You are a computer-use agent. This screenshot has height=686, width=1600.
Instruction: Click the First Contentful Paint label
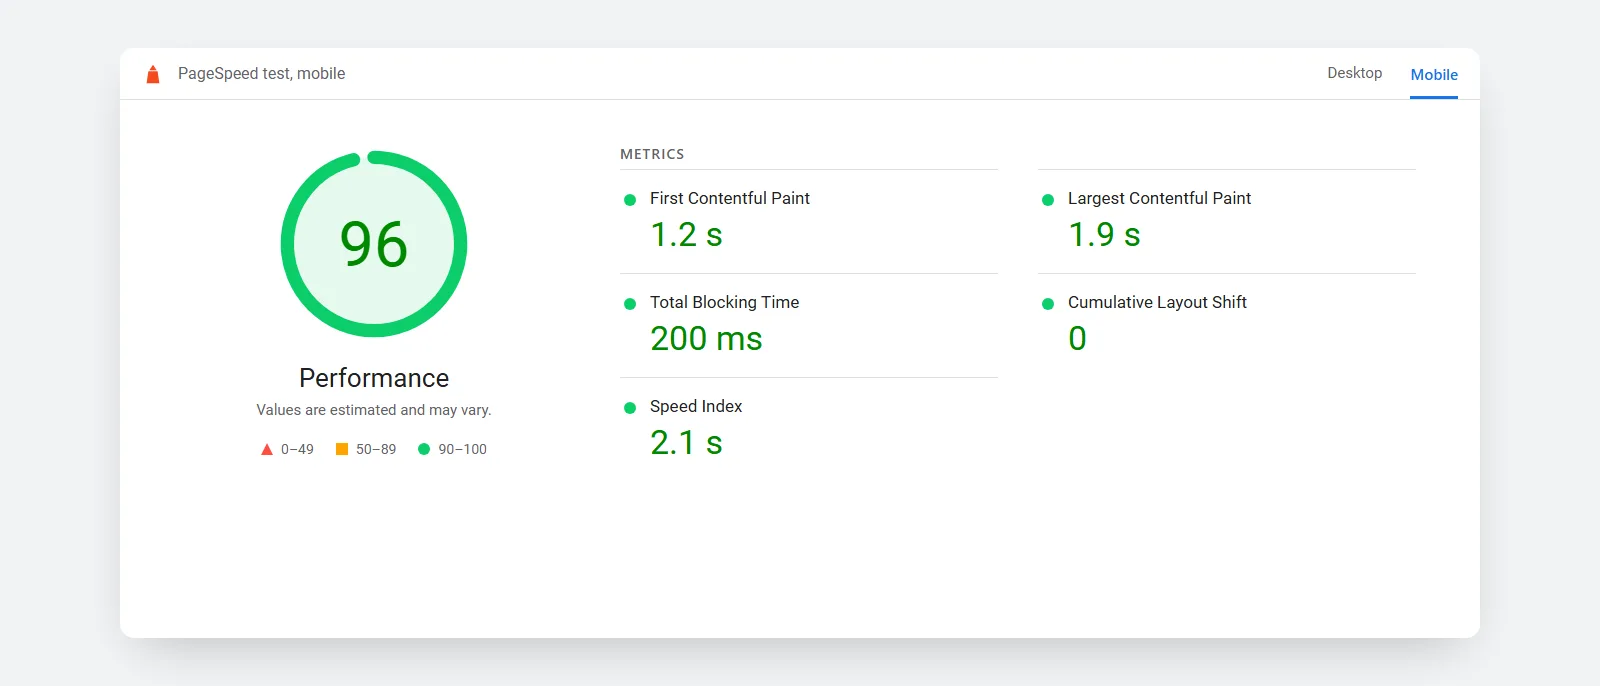[x=730, y=198]
